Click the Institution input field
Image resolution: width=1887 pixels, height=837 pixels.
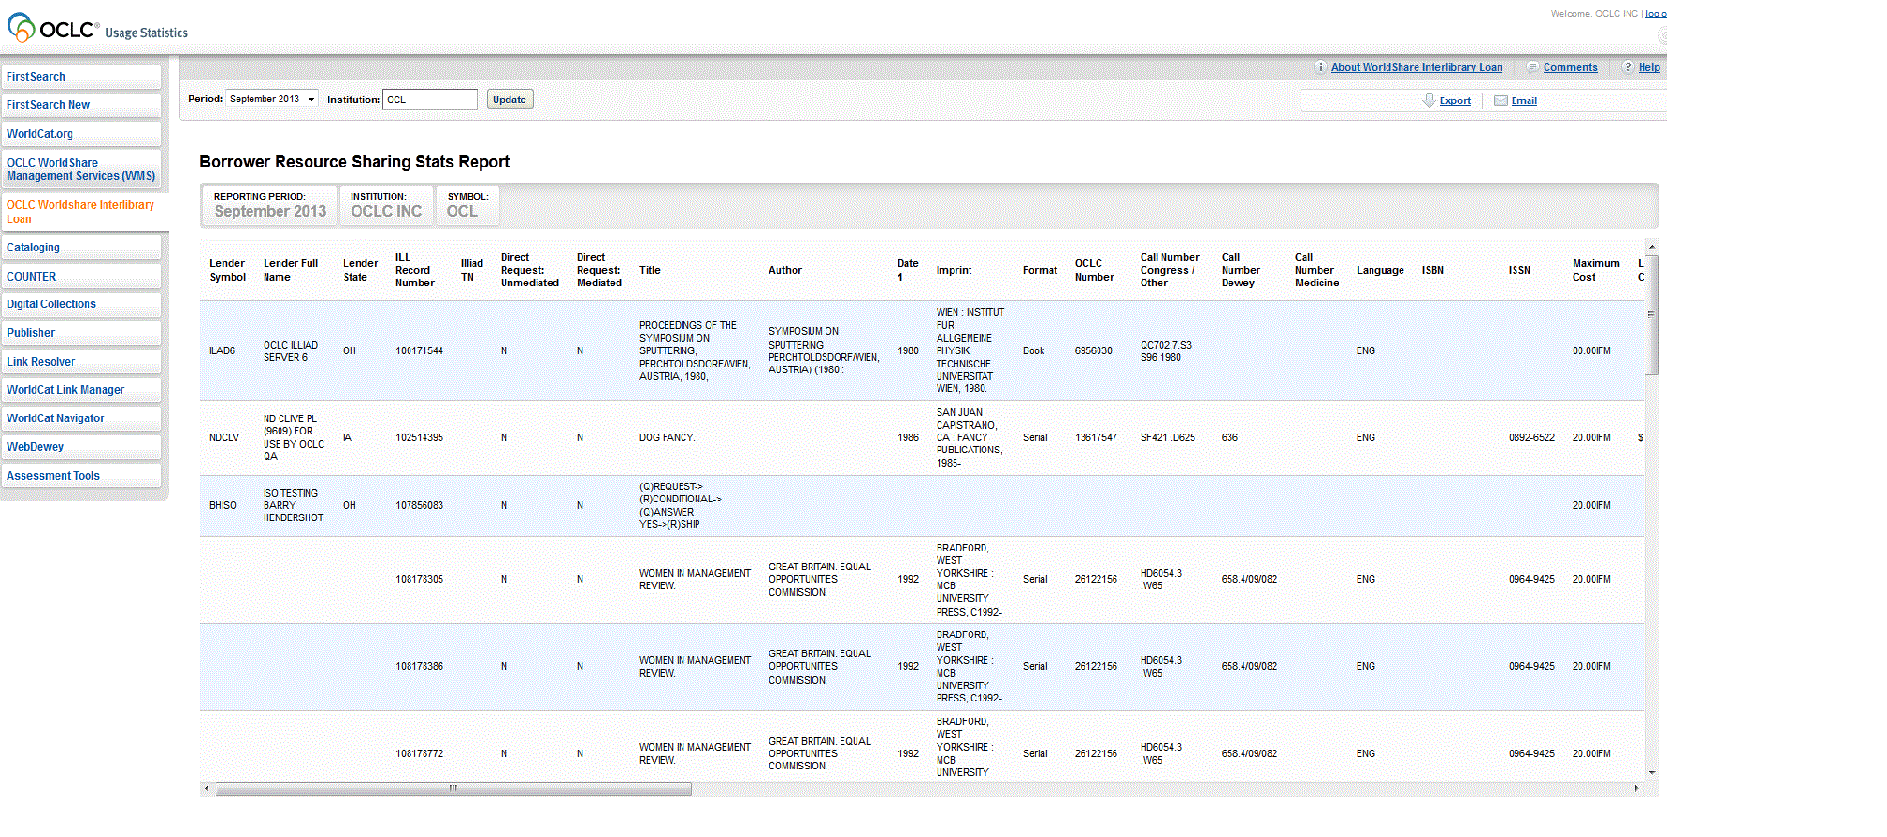(x=430, y=99)
